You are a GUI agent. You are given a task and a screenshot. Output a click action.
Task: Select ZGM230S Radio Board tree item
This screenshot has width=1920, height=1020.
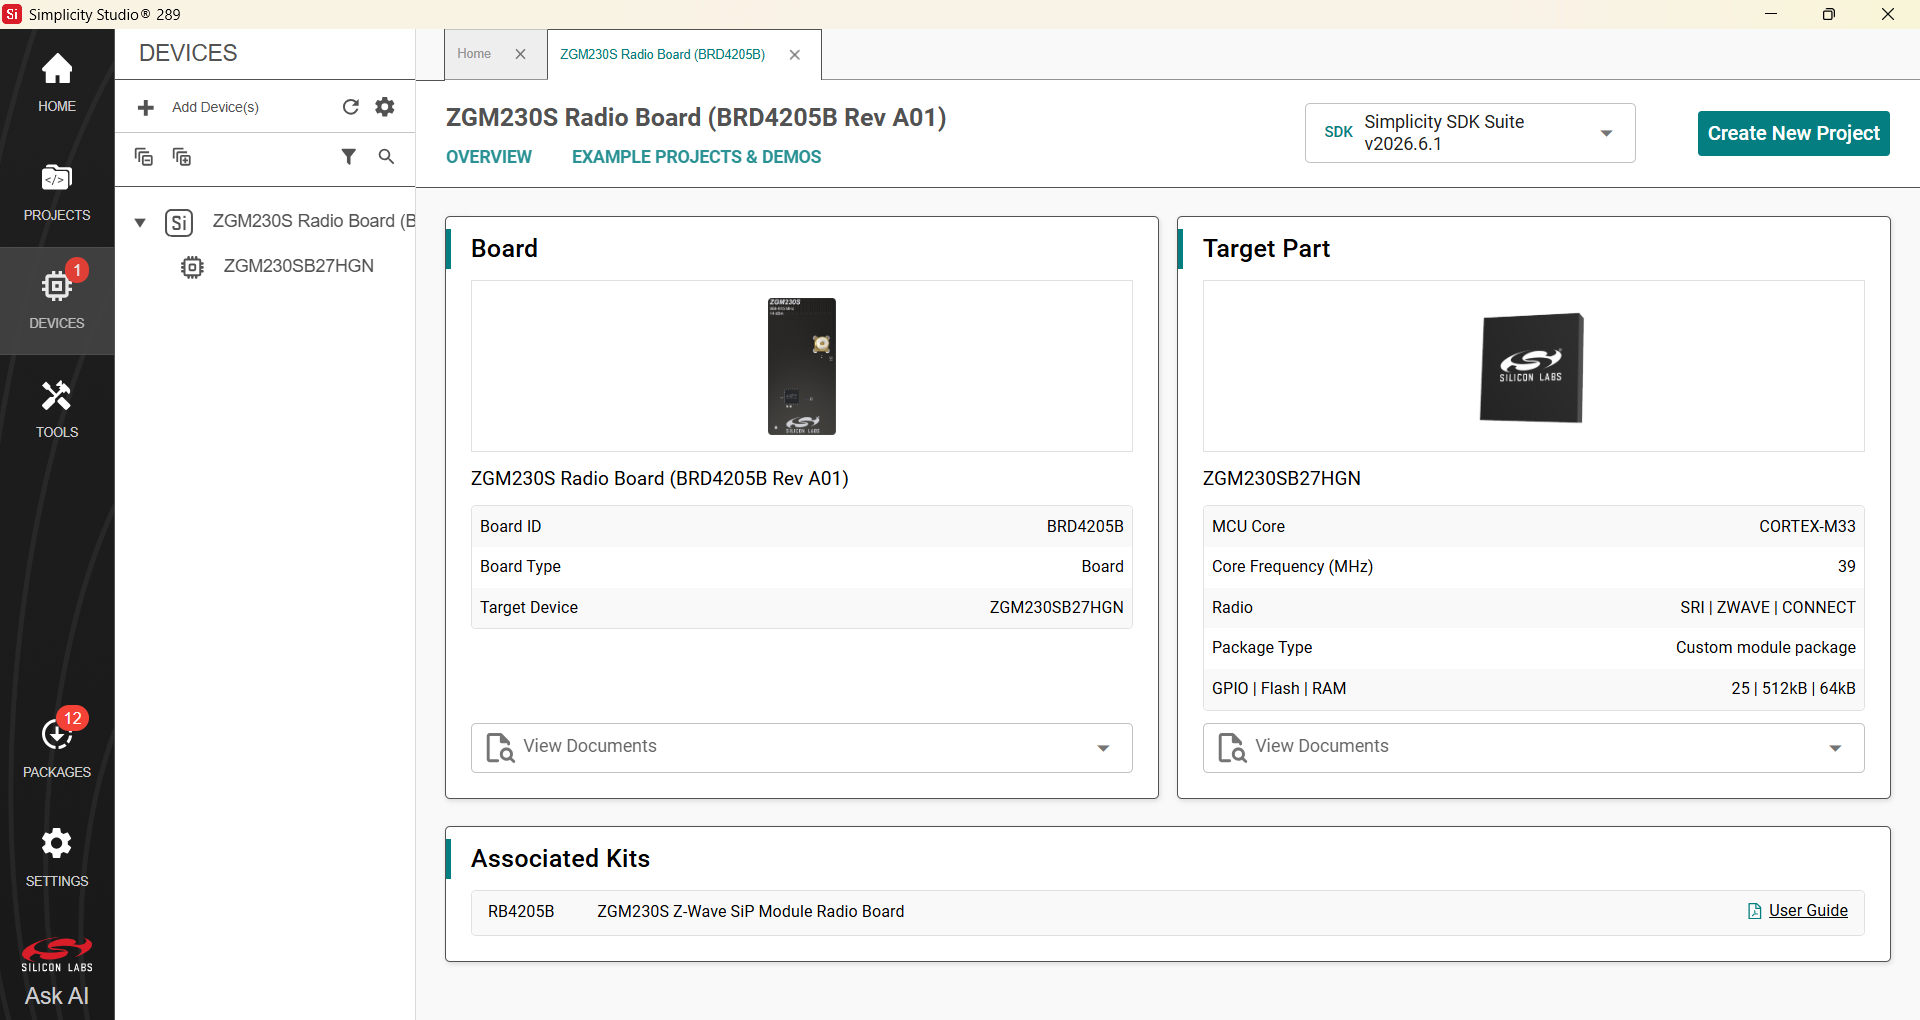tap(313, 221)
